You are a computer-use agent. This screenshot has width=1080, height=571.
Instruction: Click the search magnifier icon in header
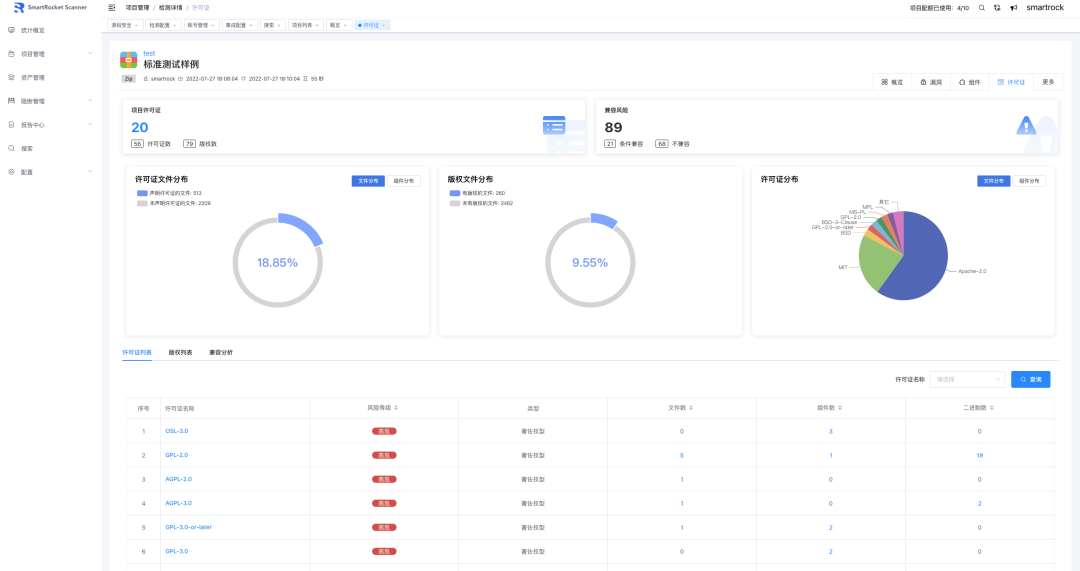(x=982, y=7)
